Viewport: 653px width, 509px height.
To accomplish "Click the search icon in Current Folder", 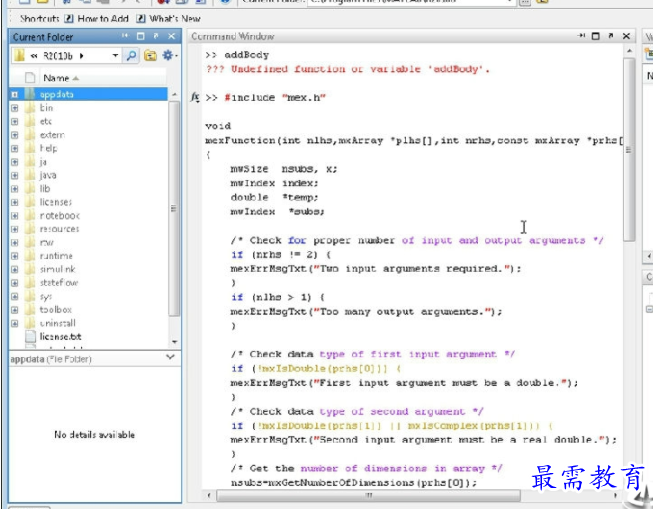I will click(x=131, y=55).
